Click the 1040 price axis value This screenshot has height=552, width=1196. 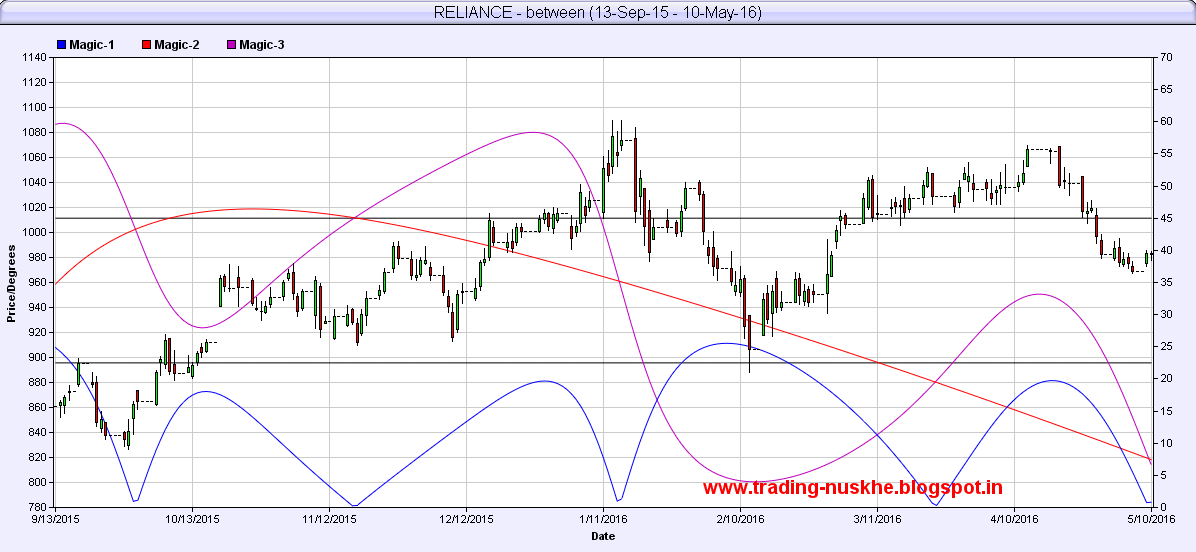tap(36, 182)
